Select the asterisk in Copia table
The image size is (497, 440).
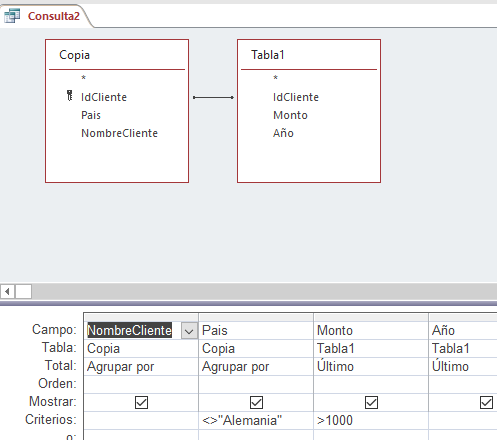tap(83, 78)
